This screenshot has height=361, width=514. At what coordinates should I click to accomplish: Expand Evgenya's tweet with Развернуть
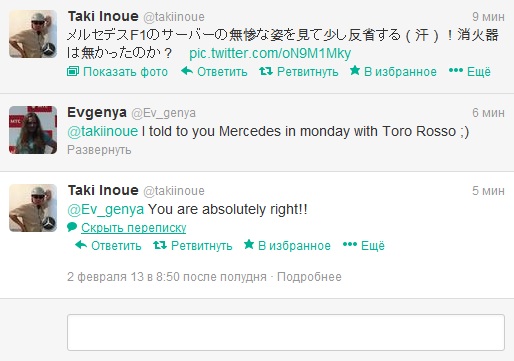click(99, 150)
